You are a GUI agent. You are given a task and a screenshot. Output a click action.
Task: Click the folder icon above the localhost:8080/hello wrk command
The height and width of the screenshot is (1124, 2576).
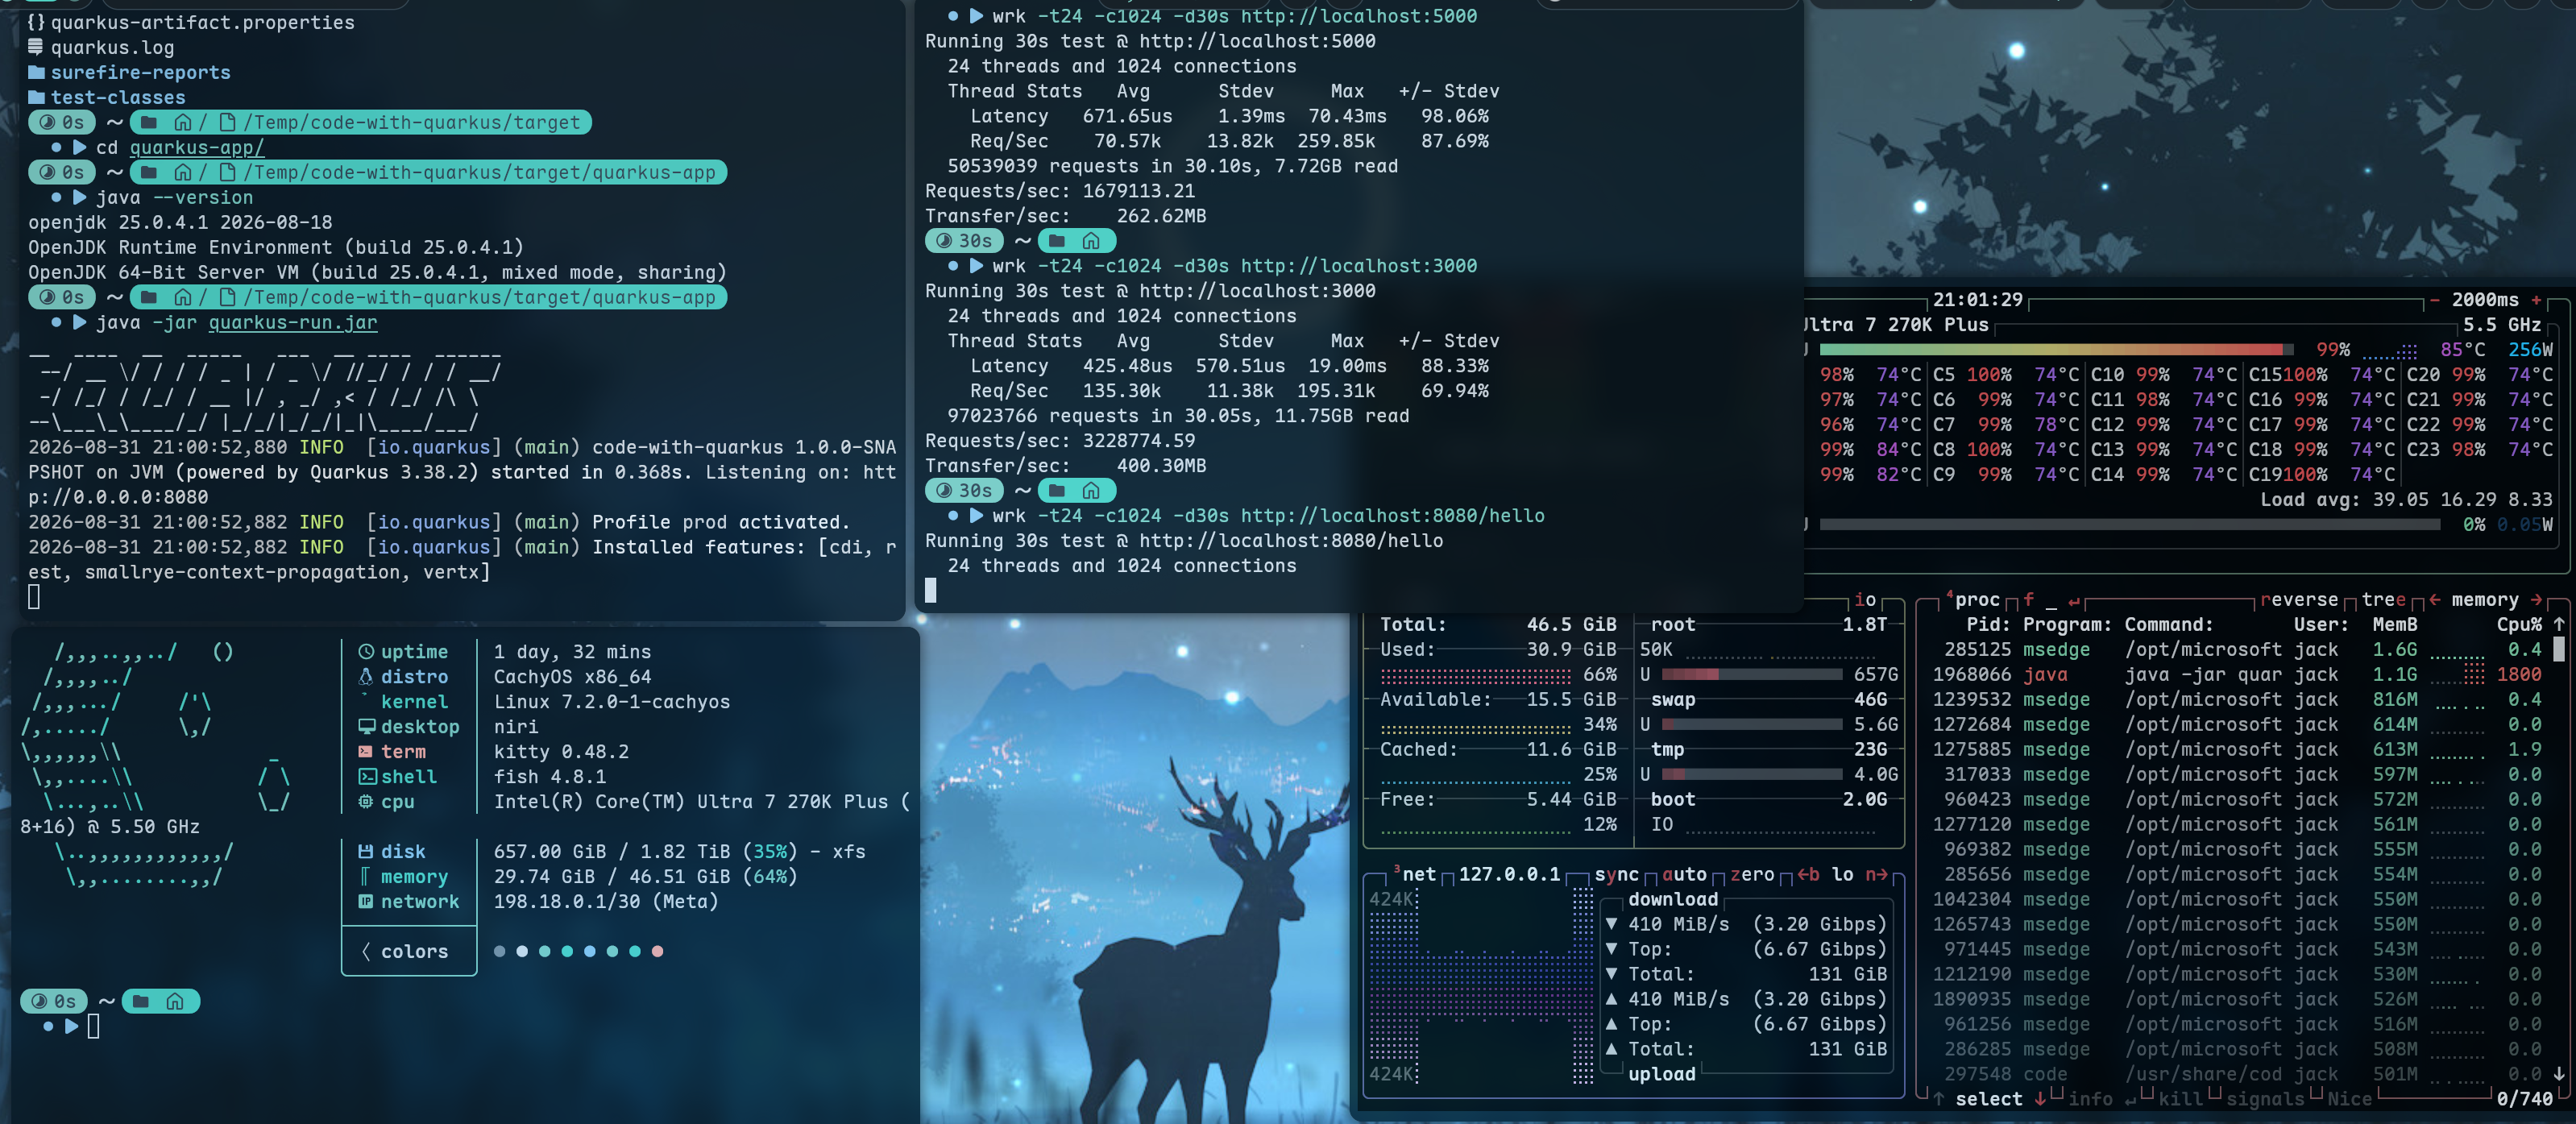pyautogui.click(x=1057, y=491)
